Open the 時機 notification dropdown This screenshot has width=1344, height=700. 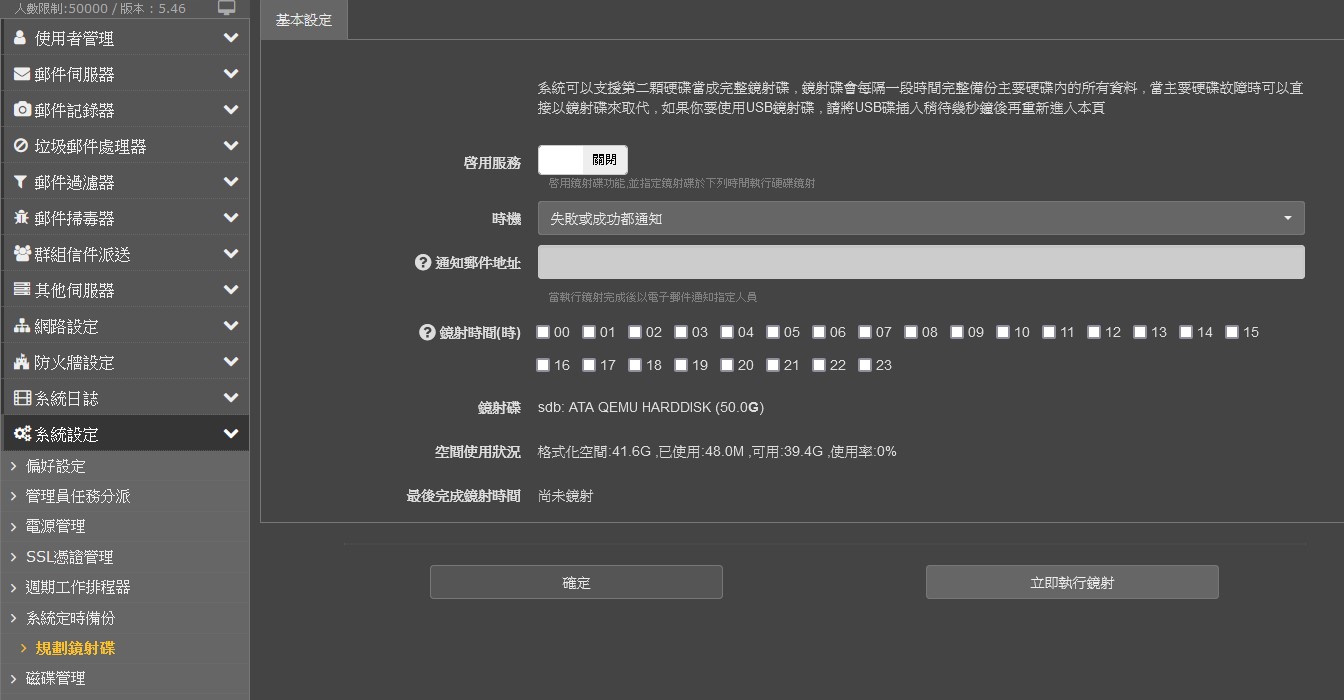(x=921, y=218)
